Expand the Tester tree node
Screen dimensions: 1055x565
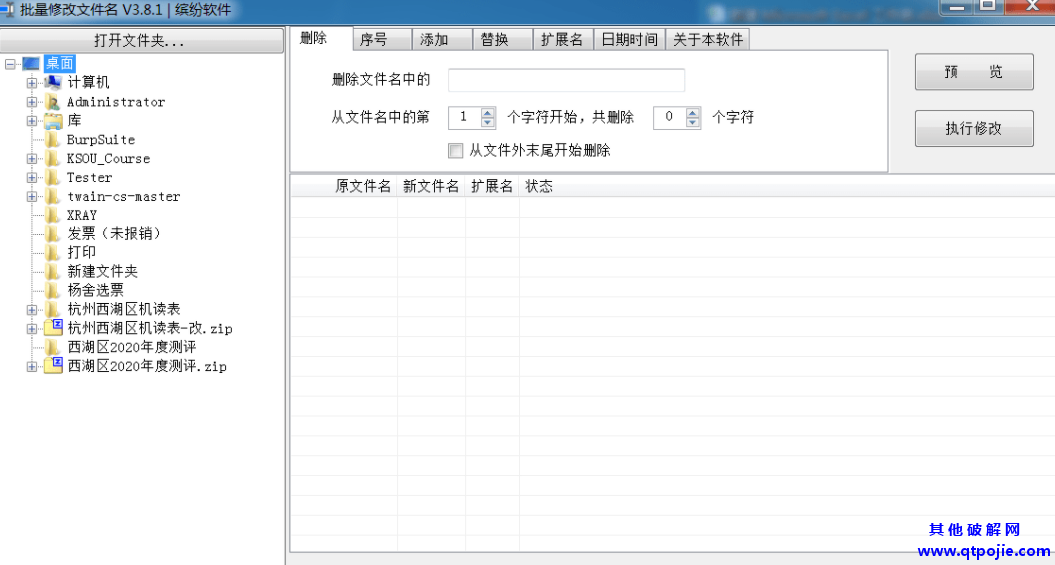[x=32, y=178]
